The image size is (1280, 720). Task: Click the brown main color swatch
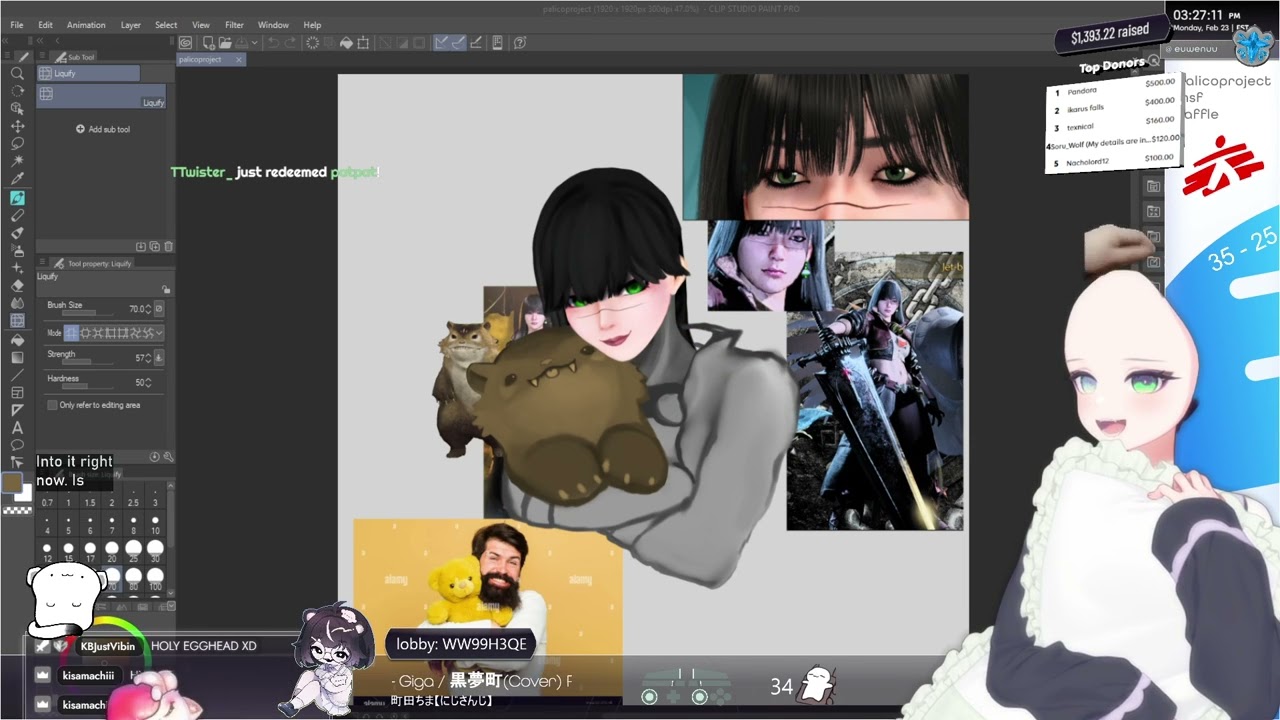[x=12, y=483]
